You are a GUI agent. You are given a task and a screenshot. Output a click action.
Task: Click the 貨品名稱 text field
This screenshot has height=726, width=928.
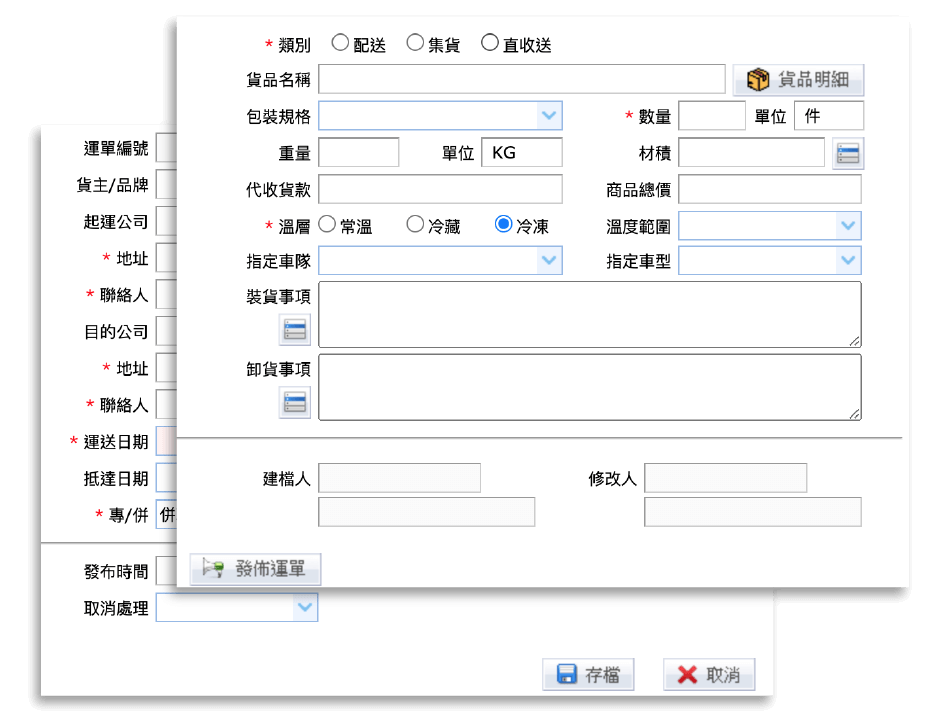521,79
